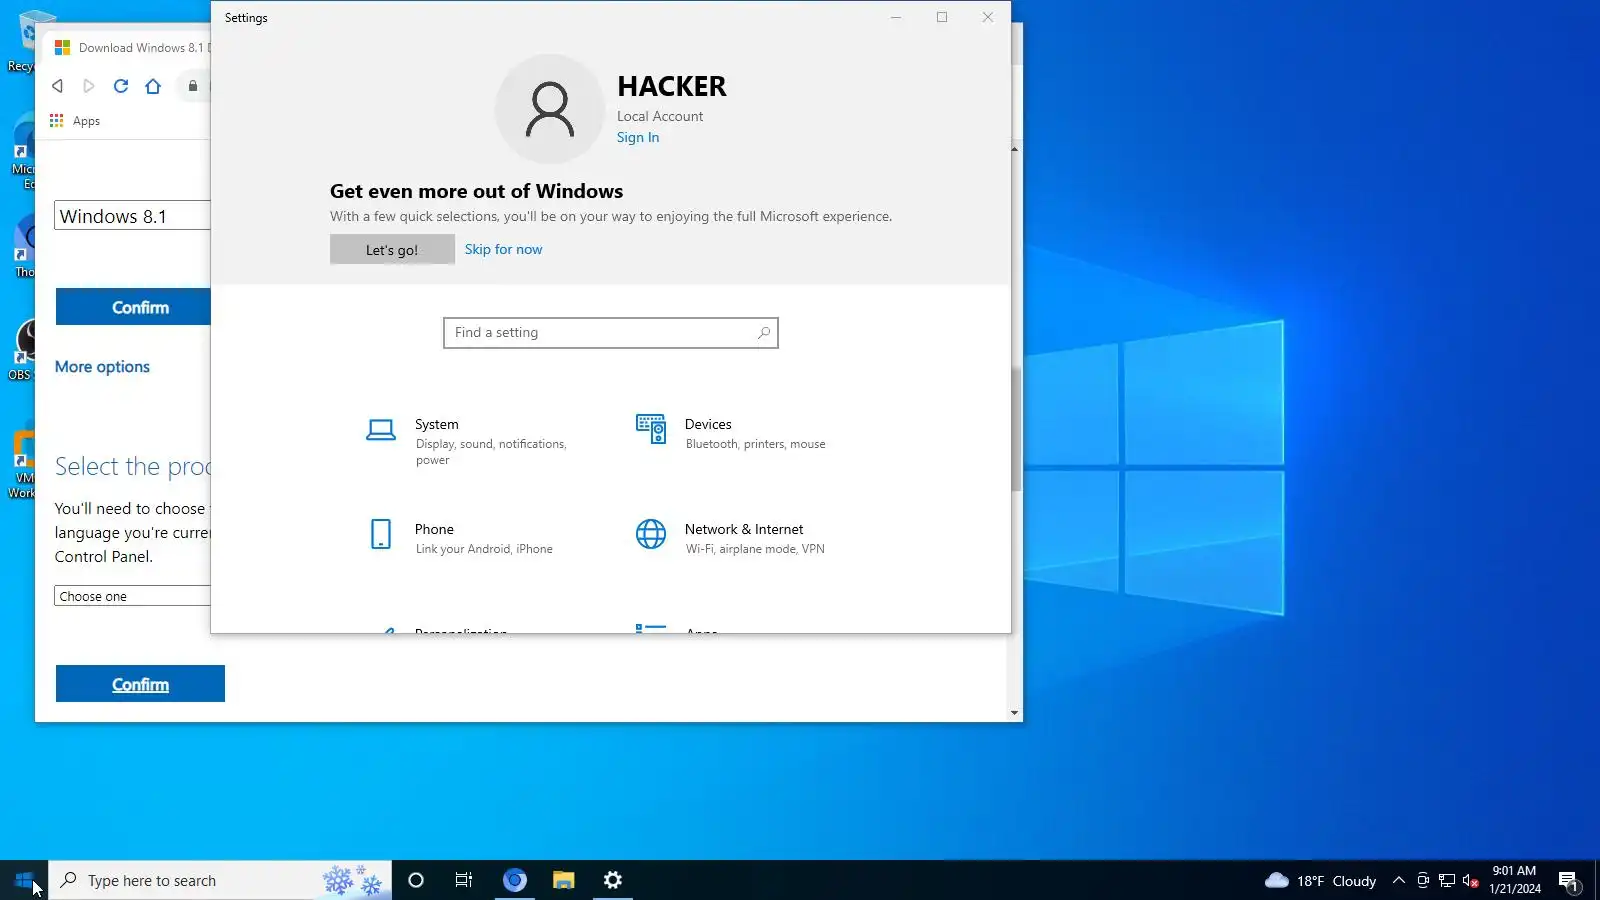The width and height of the screenshot is (1600, 900).
Task: Click the Find a setting search field
Action: click(x=611, y=333)
